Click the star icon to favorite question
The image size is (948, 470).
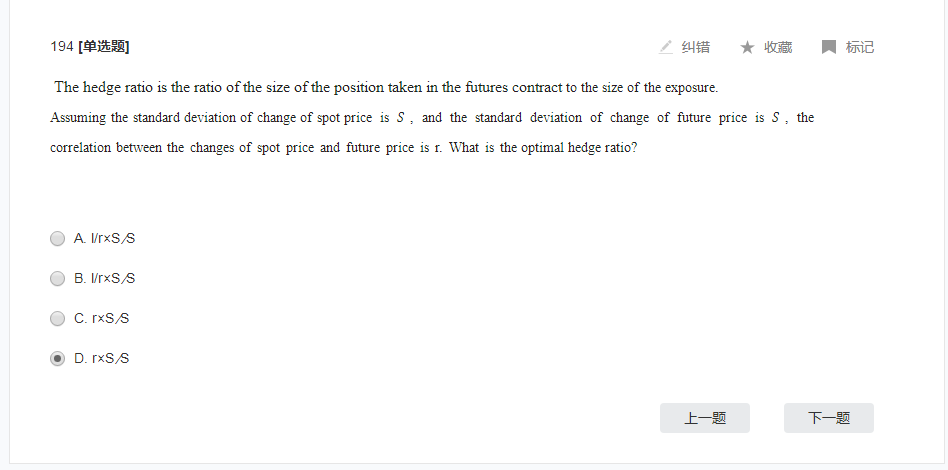pos(747,47)
